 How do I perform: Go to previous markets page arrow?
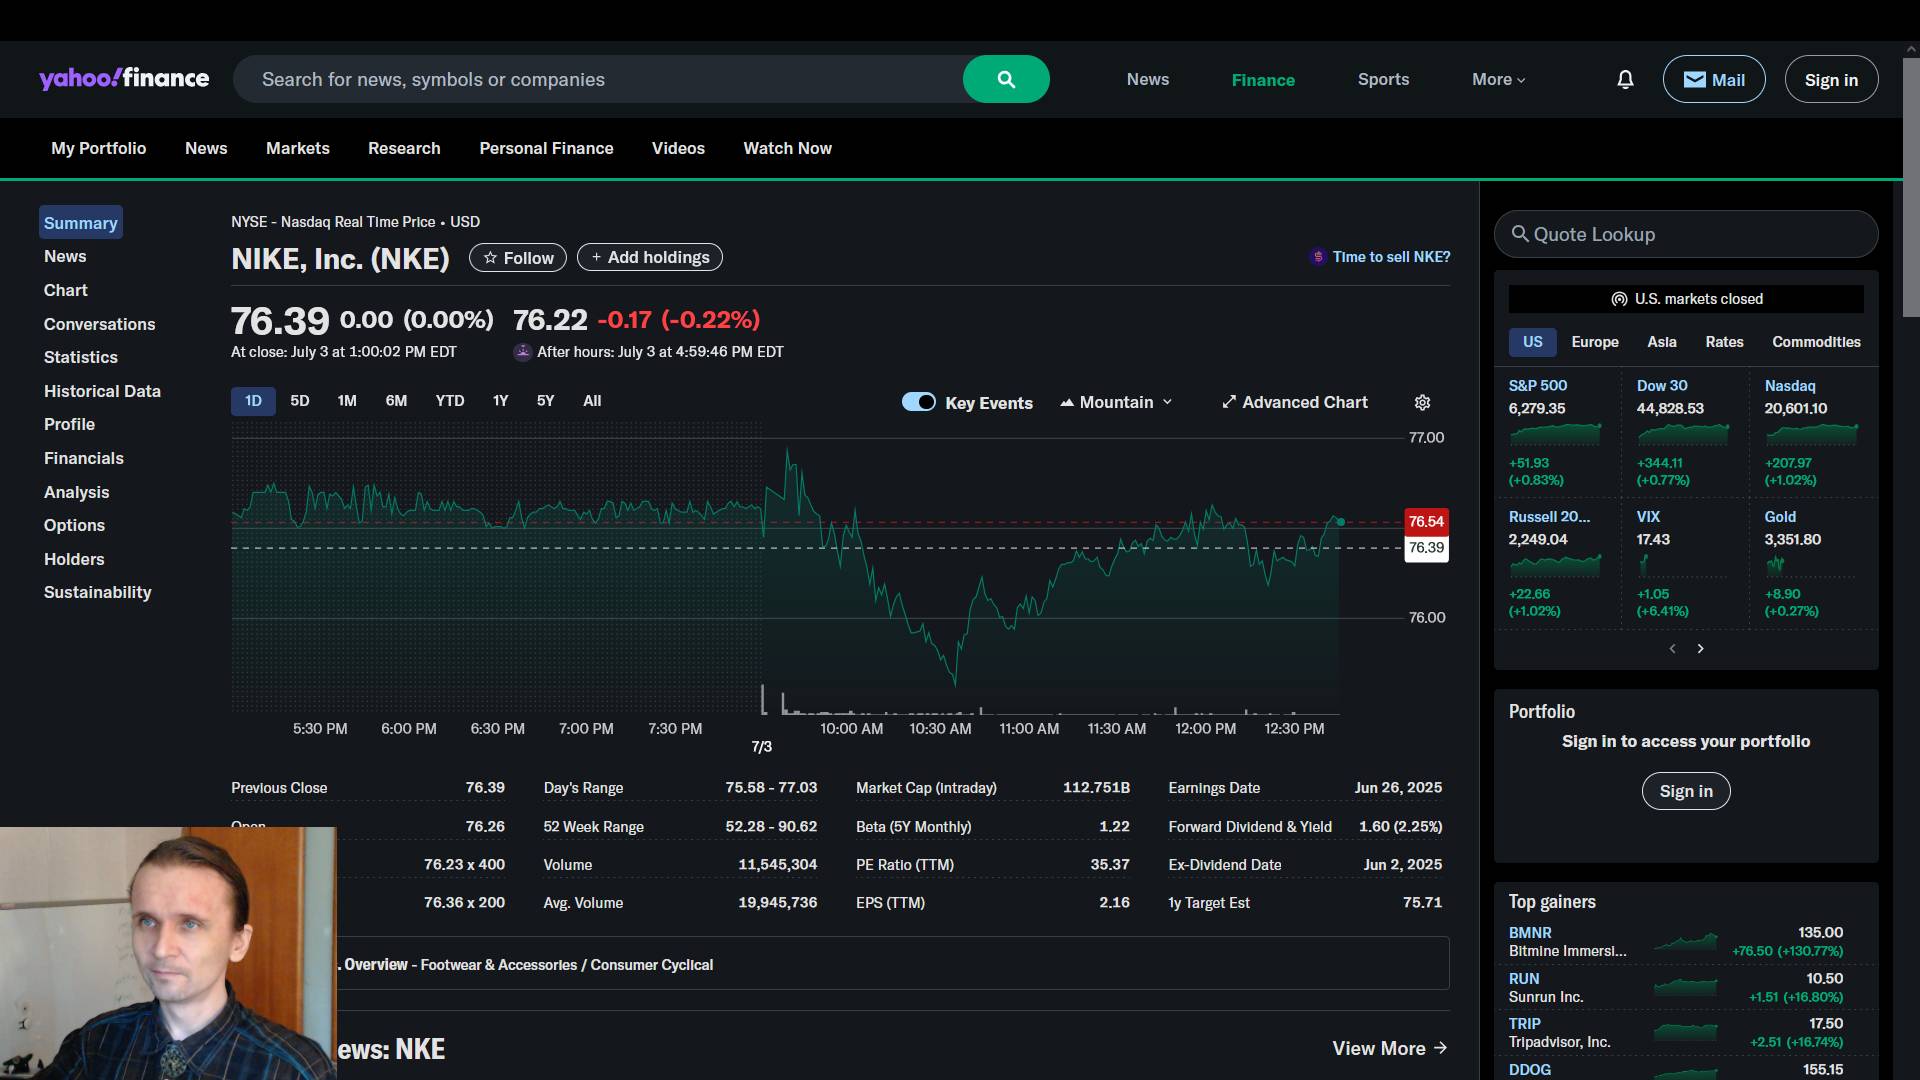1672,649
